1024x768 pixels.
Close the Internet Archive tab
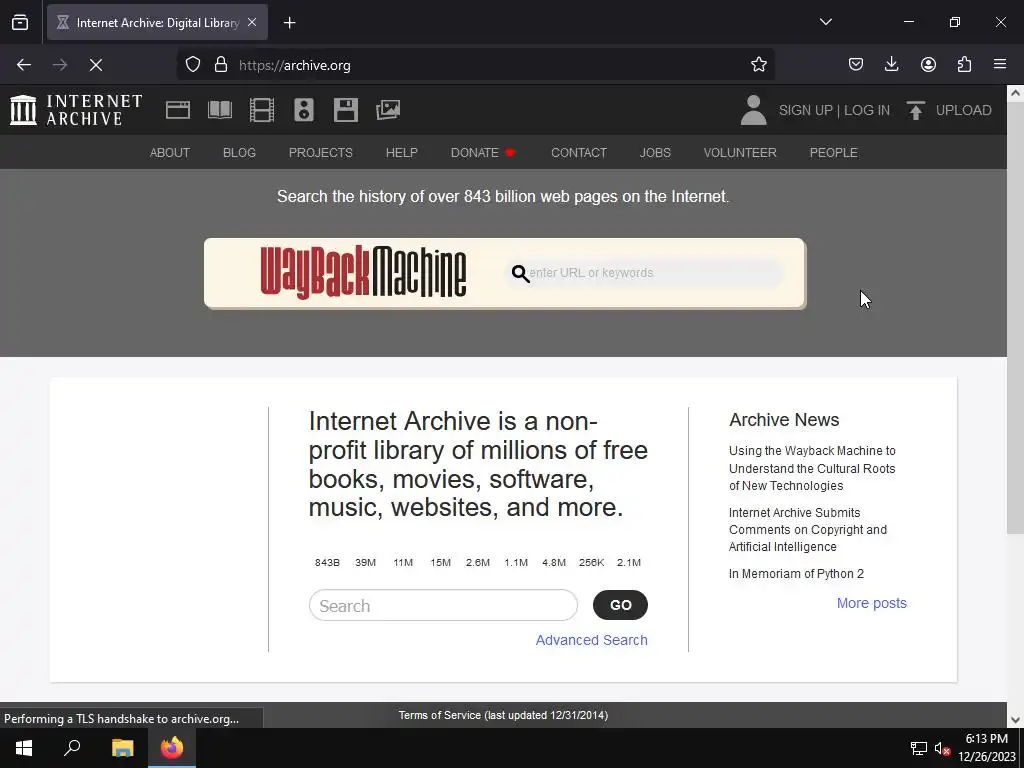tap(252, 22)
